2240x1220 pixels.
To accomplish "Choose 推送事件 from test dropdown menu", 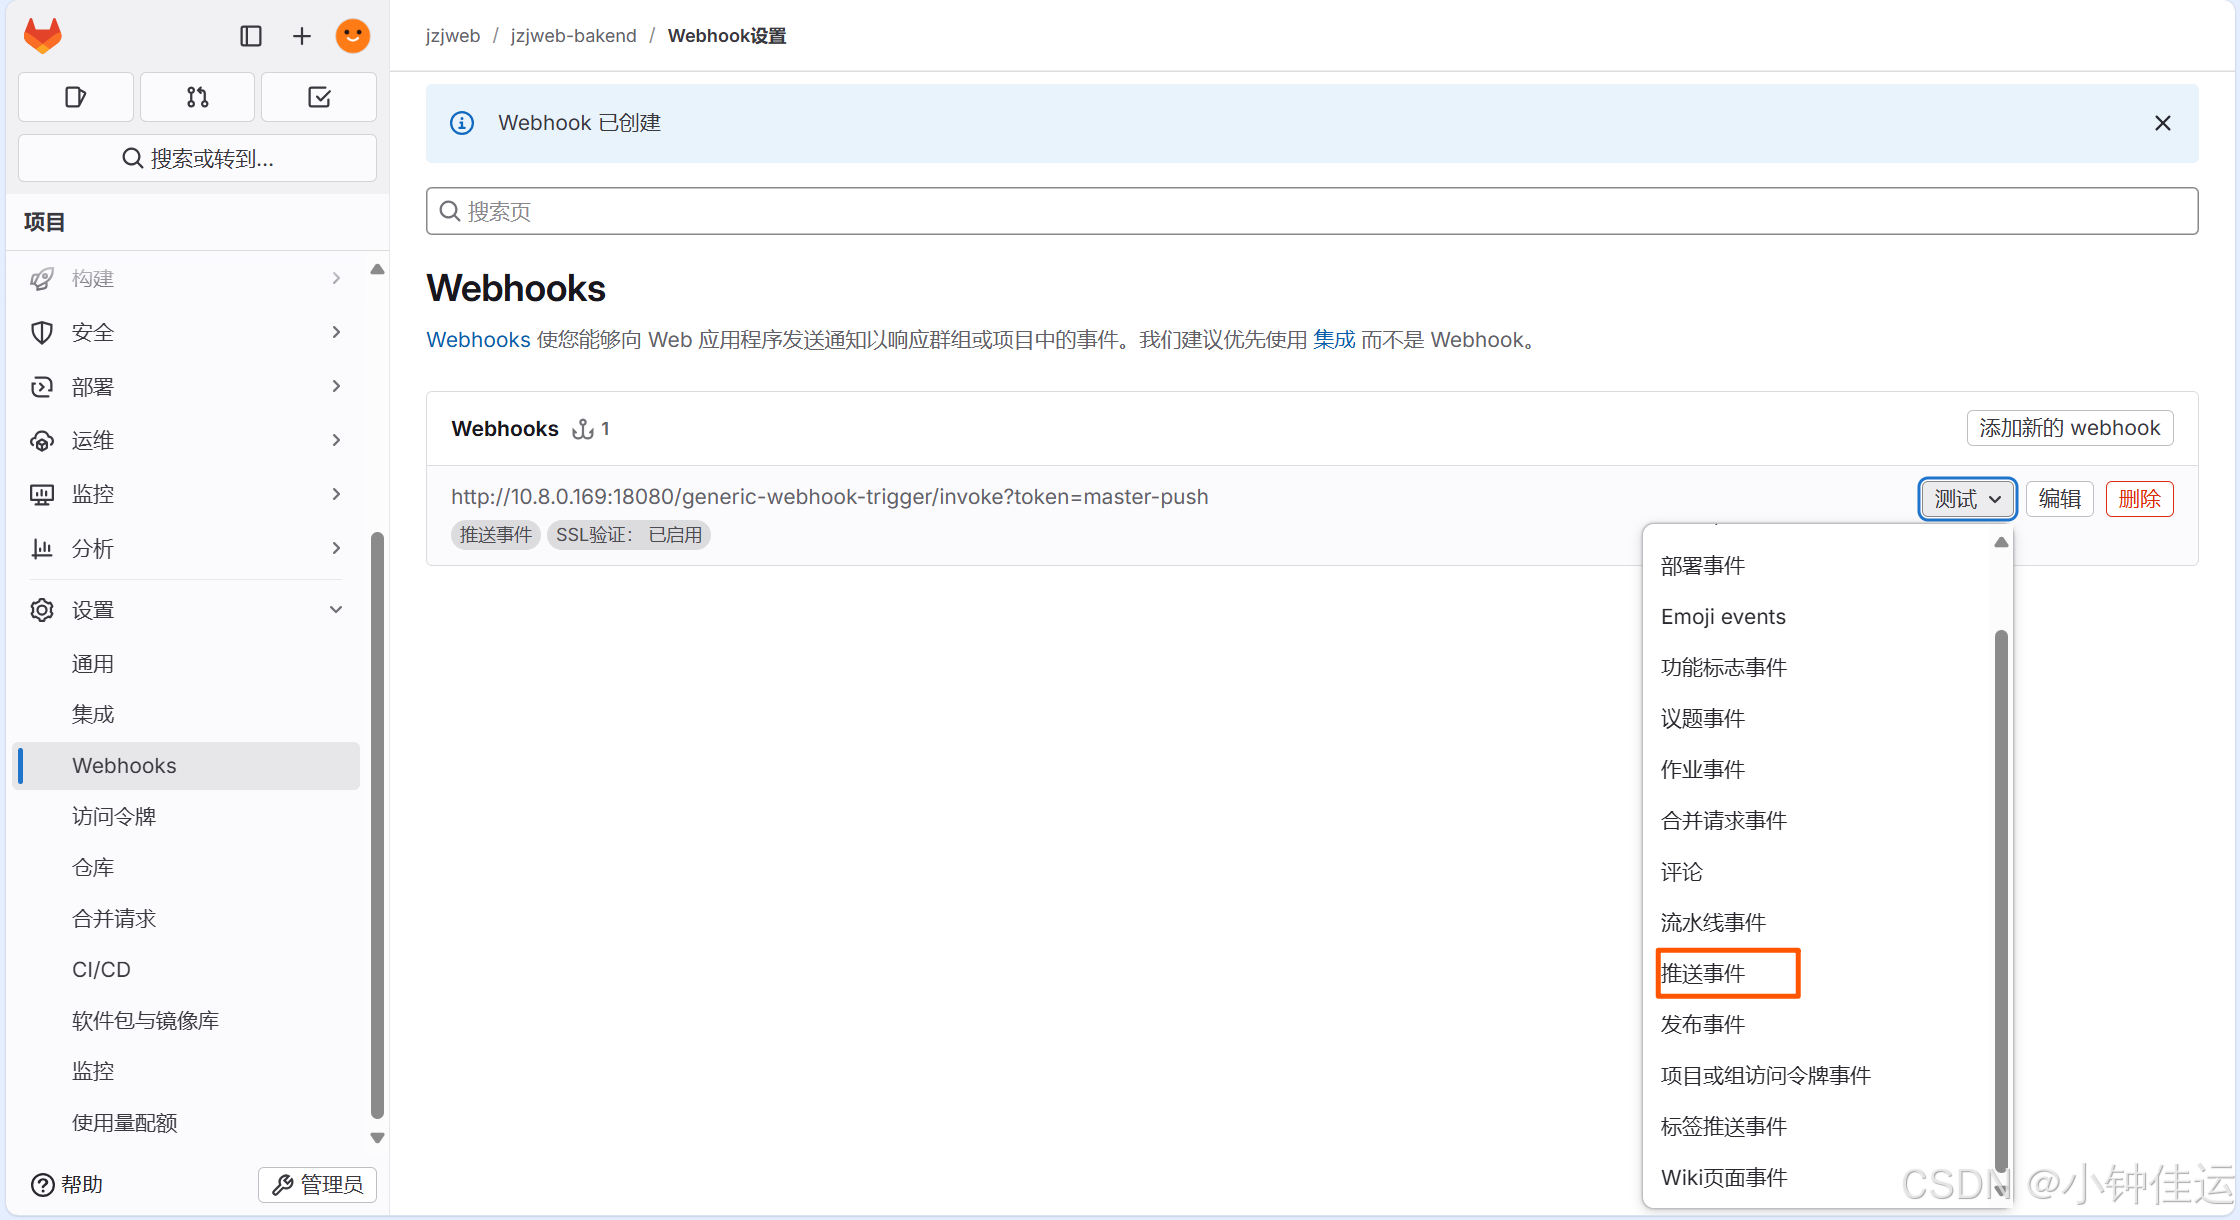I will pyautogui.click(x=1818, y=974).
